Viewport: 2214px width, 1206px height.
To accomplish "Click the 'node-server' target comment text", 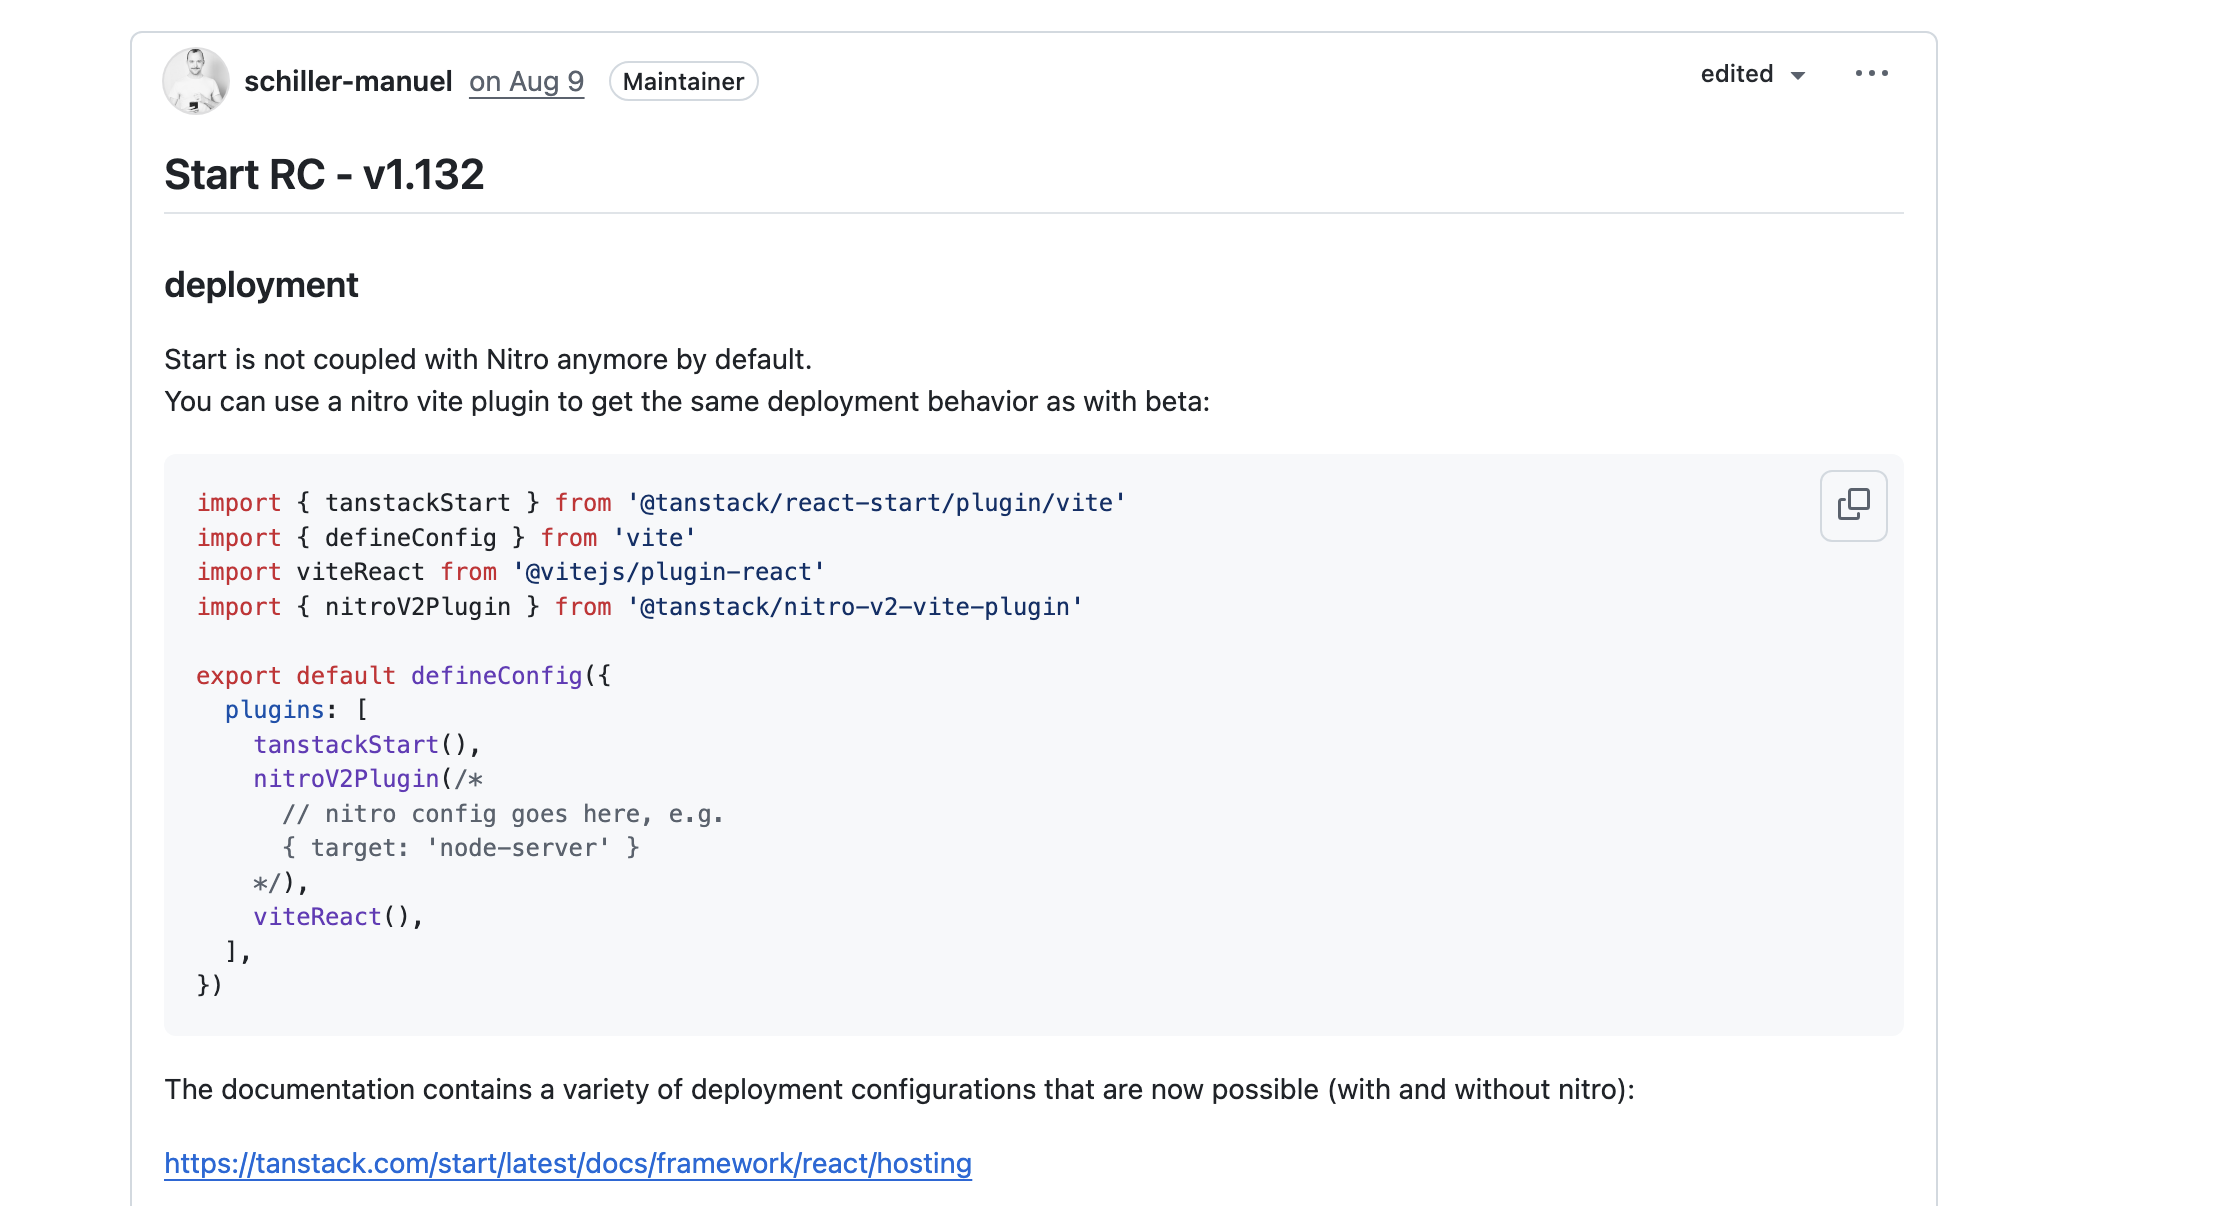I will 518,848.
